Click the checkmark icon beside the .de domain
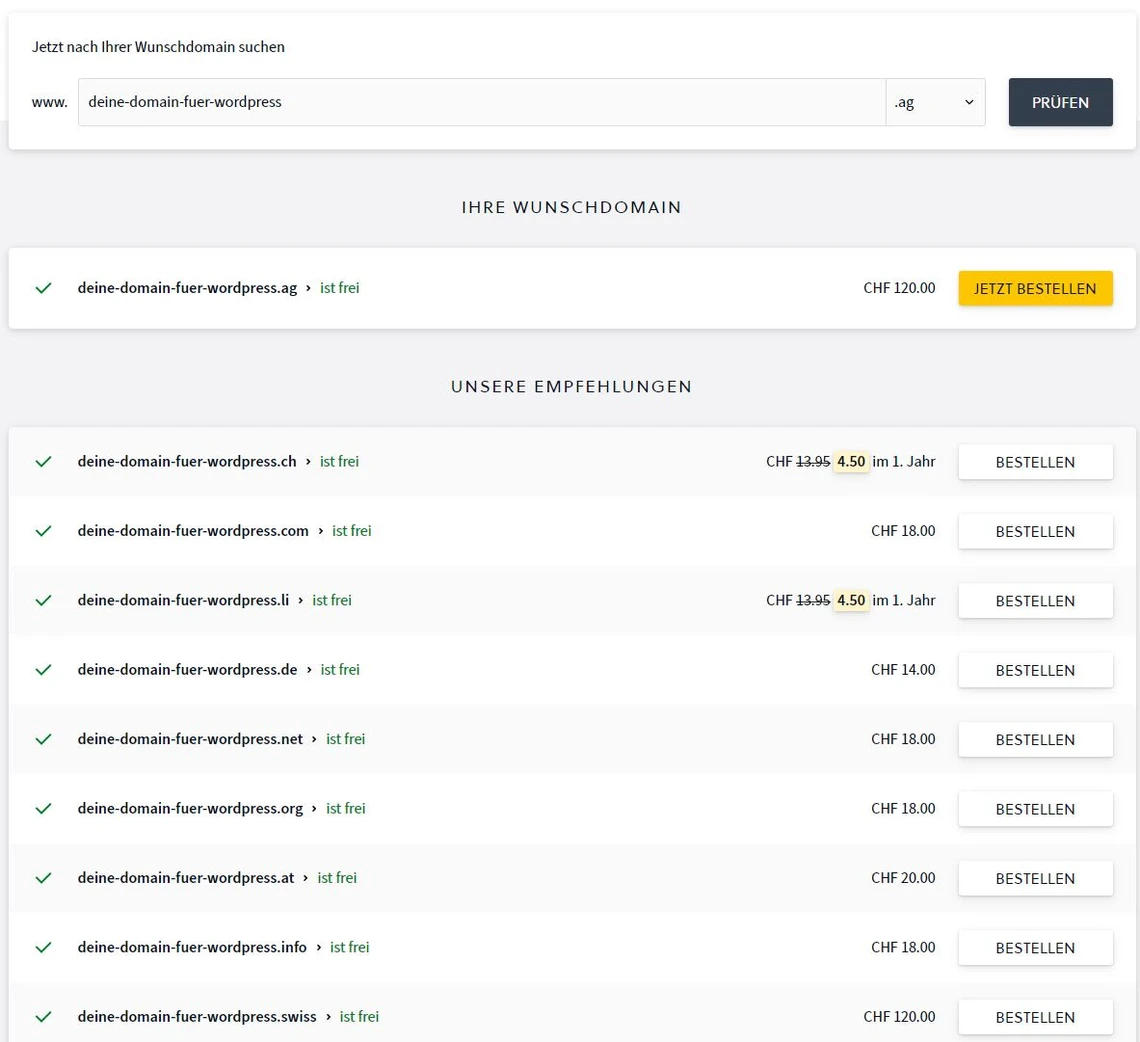 43,670
